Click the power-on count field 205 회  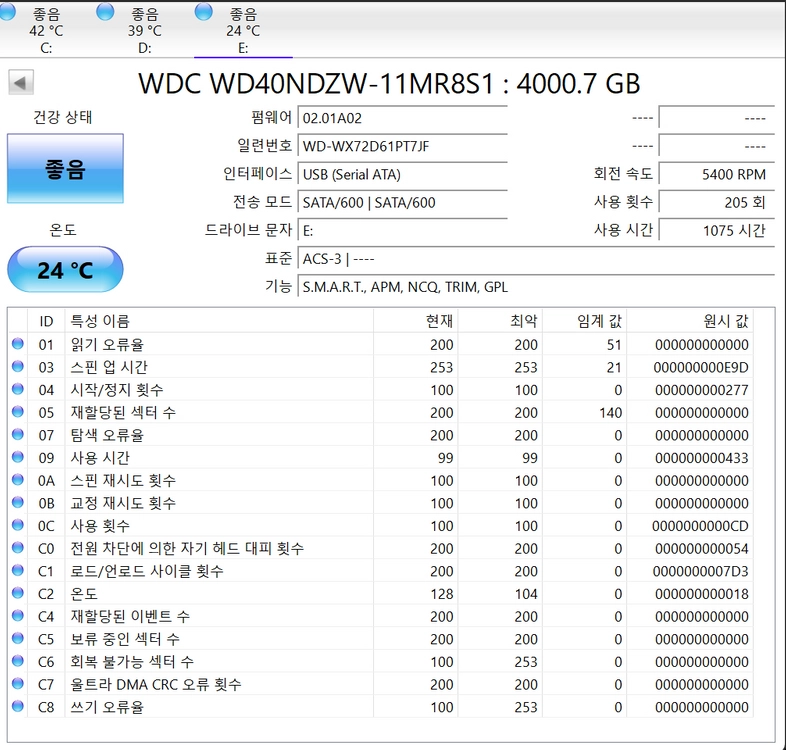(716, 203)
